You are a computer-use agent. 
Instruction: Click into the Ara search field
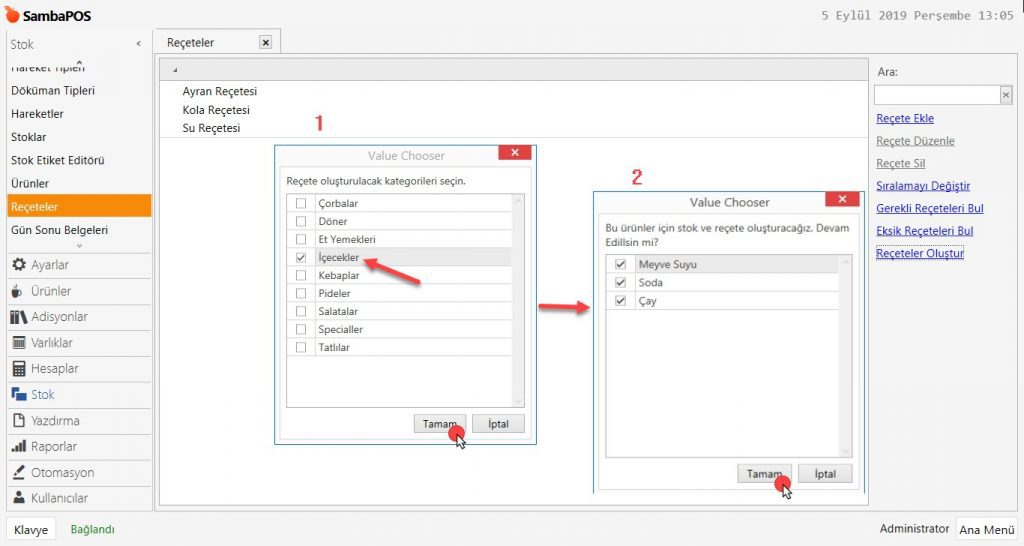(936, 95)
